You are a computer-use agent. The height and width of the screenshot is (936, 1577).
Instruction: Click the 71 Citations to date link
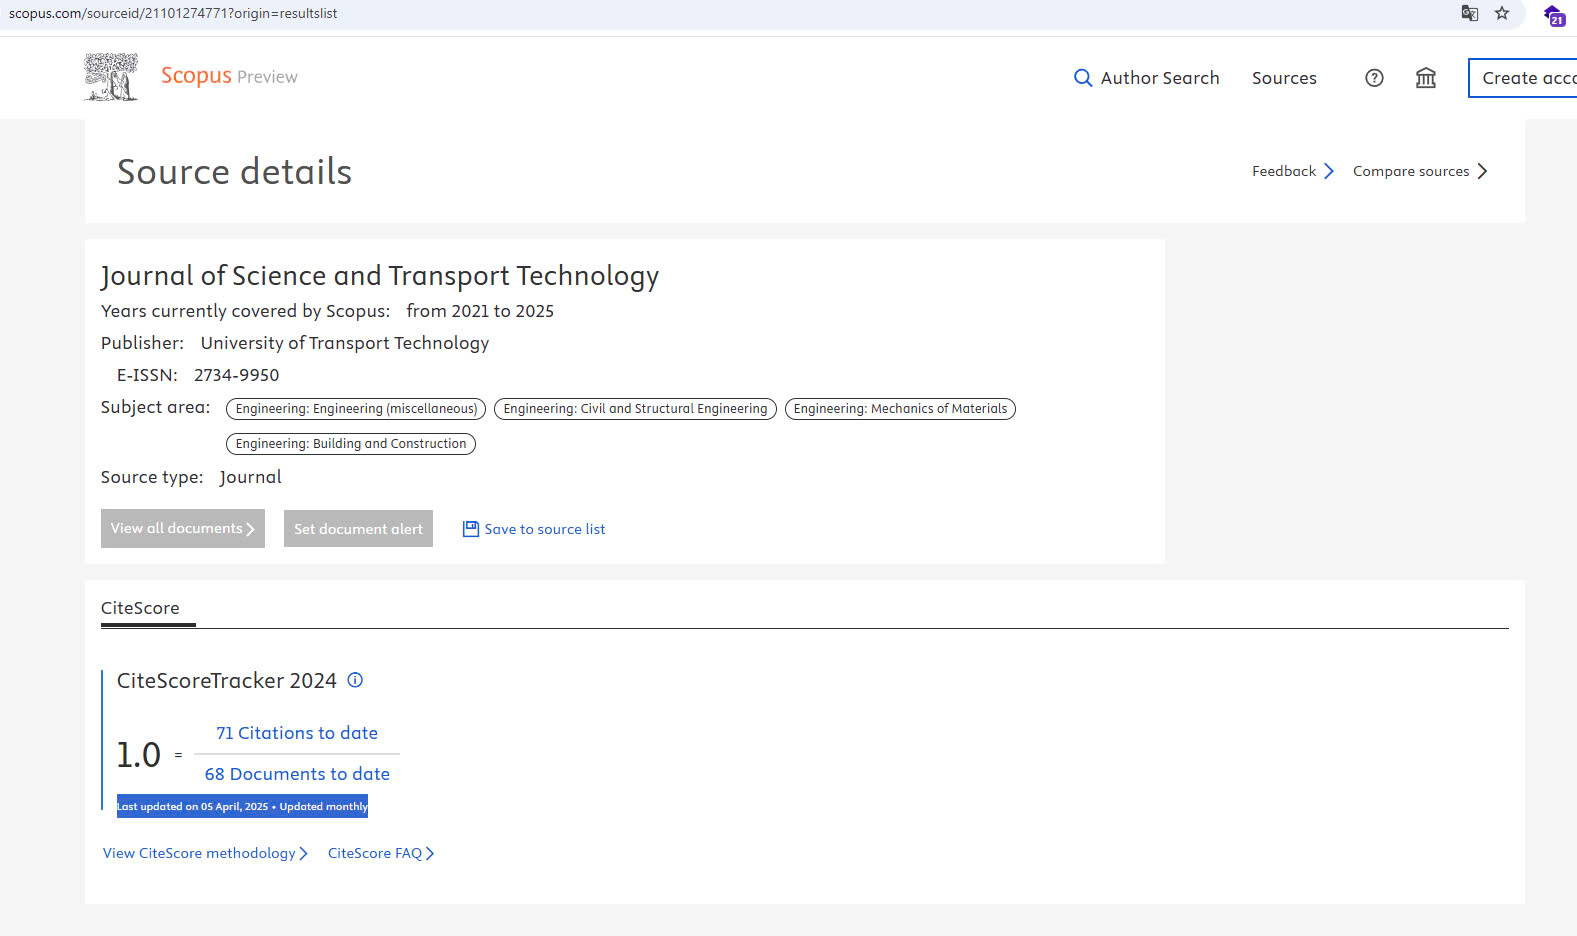pos(297,733)
